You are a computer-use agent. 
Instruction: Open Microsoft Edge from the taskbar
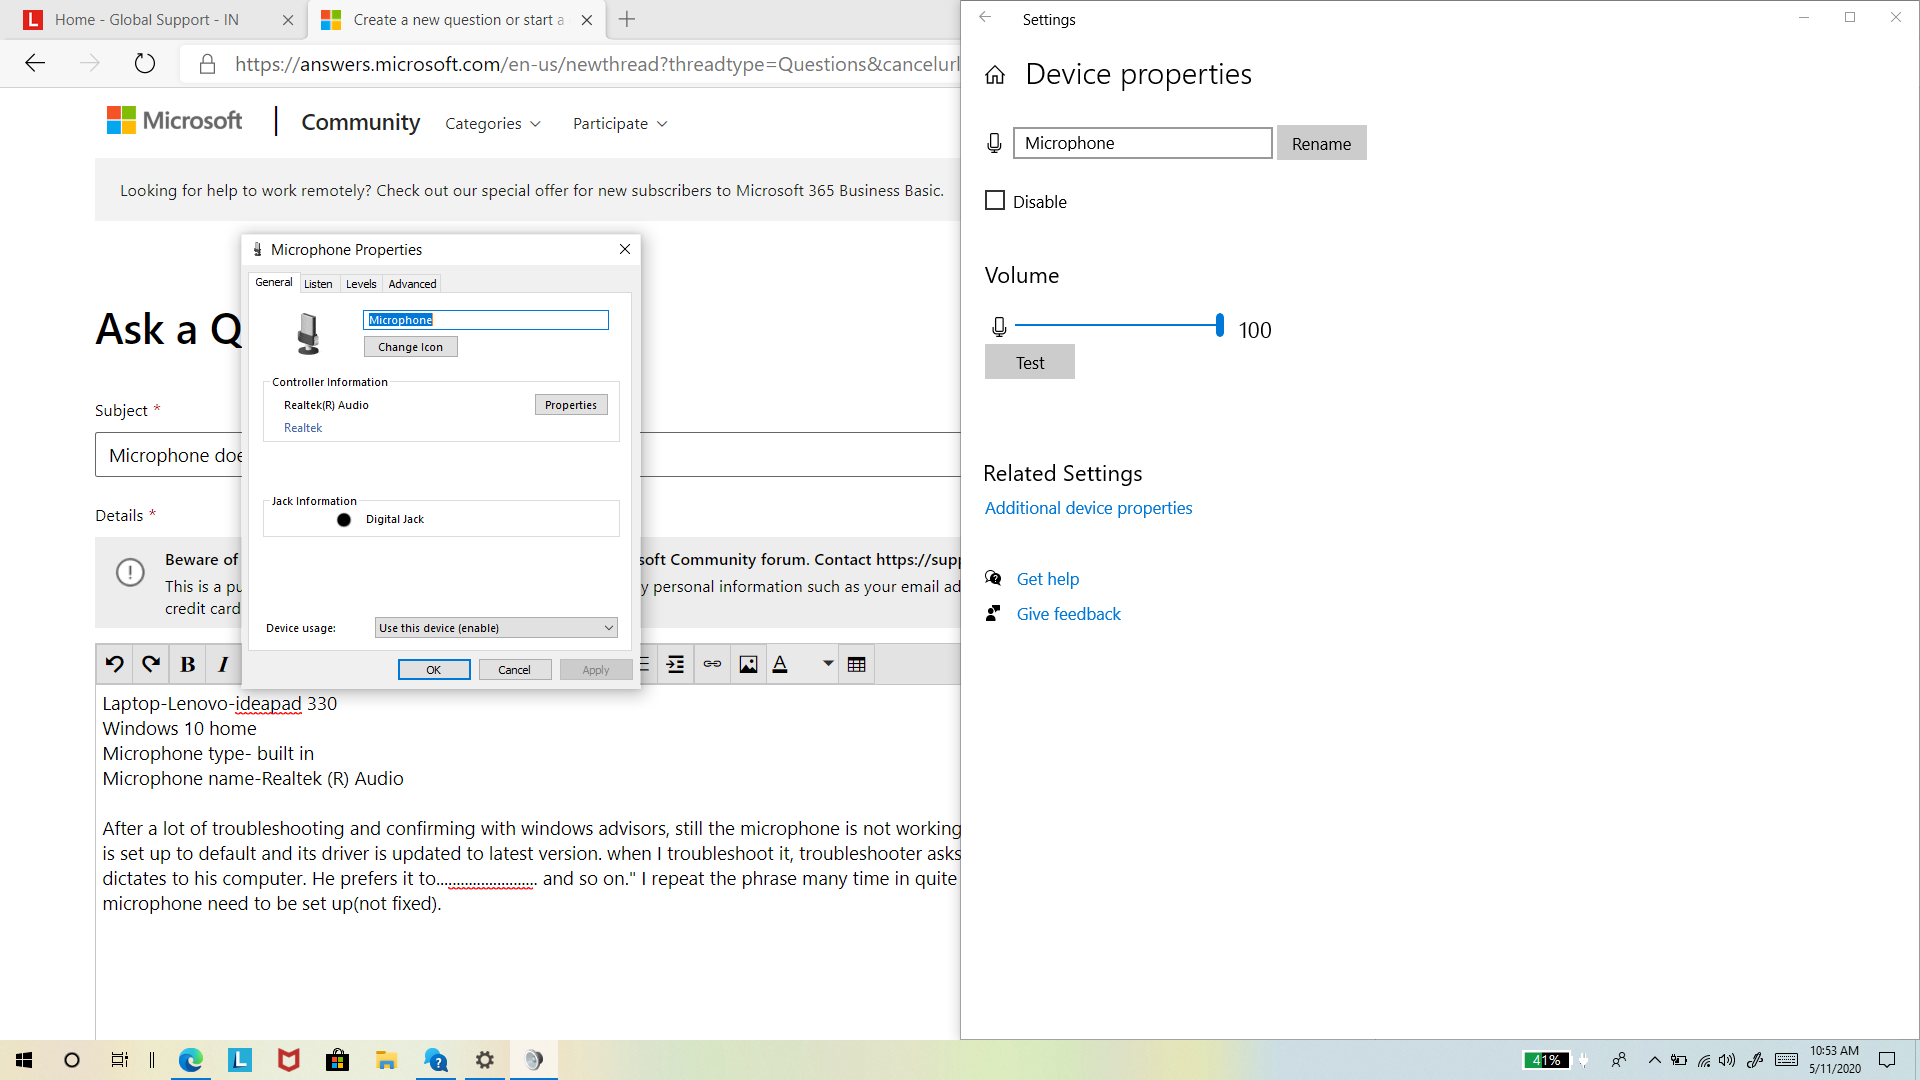(x=190, y=1060)
